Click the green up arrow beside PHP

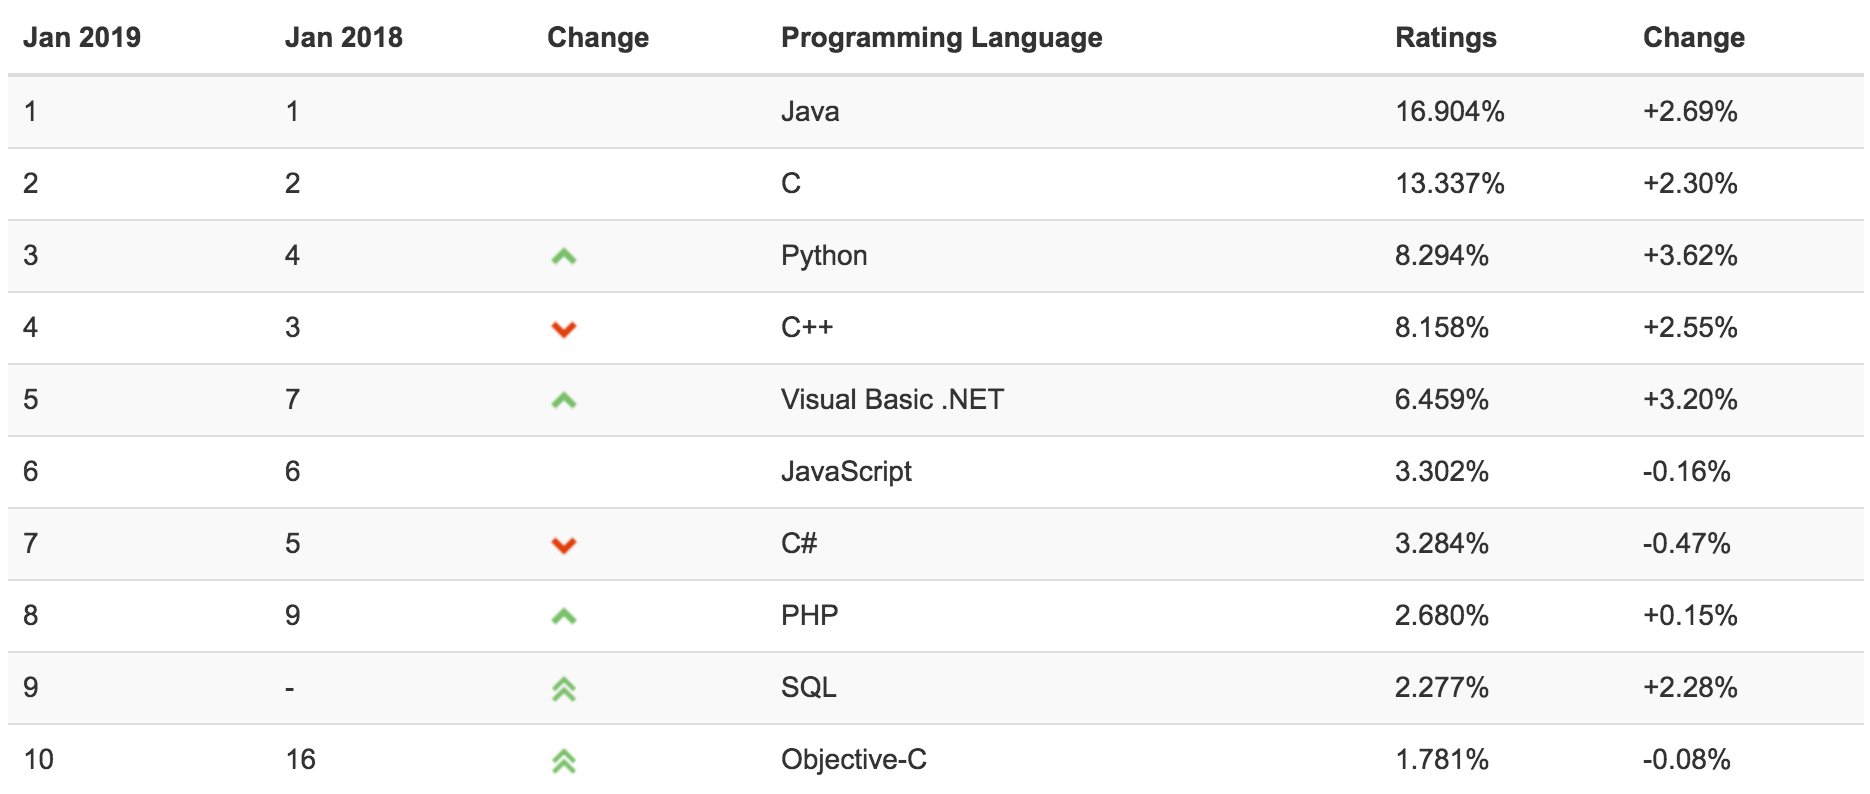coord(564,617)
